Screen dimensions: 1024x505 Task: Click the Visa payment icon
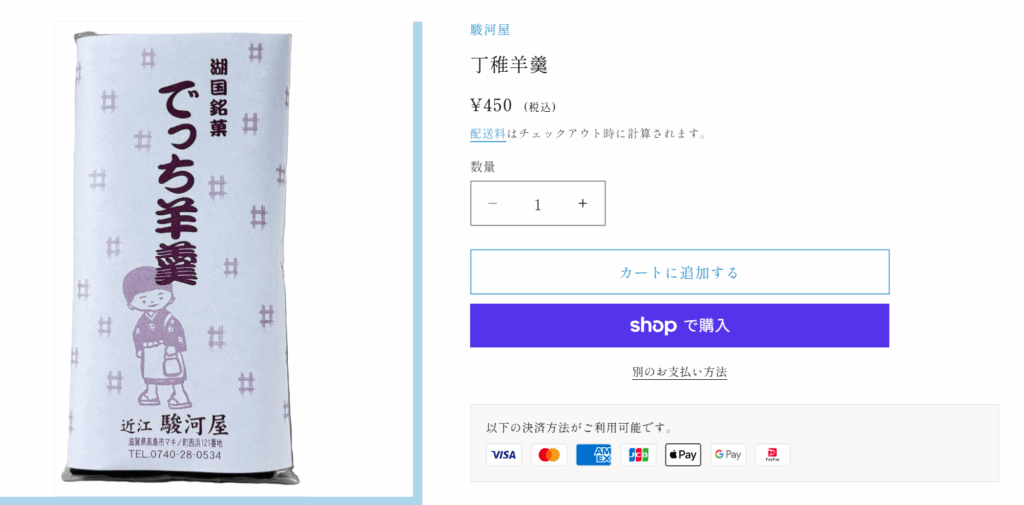504,455
